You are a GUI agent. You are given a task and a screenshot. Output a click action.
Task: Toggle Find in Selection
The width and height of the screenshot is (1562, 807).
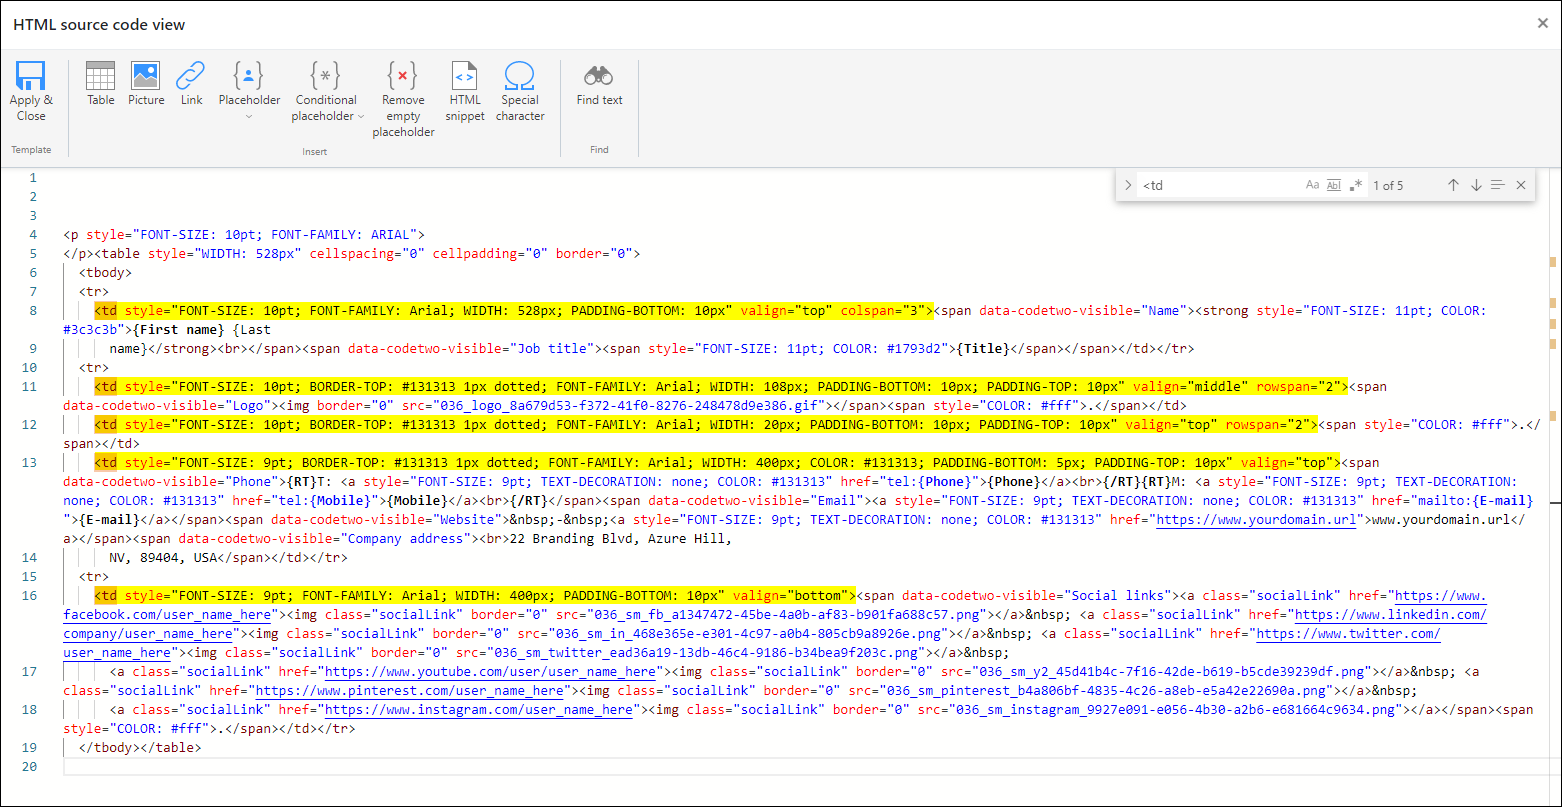[1497, 185]
